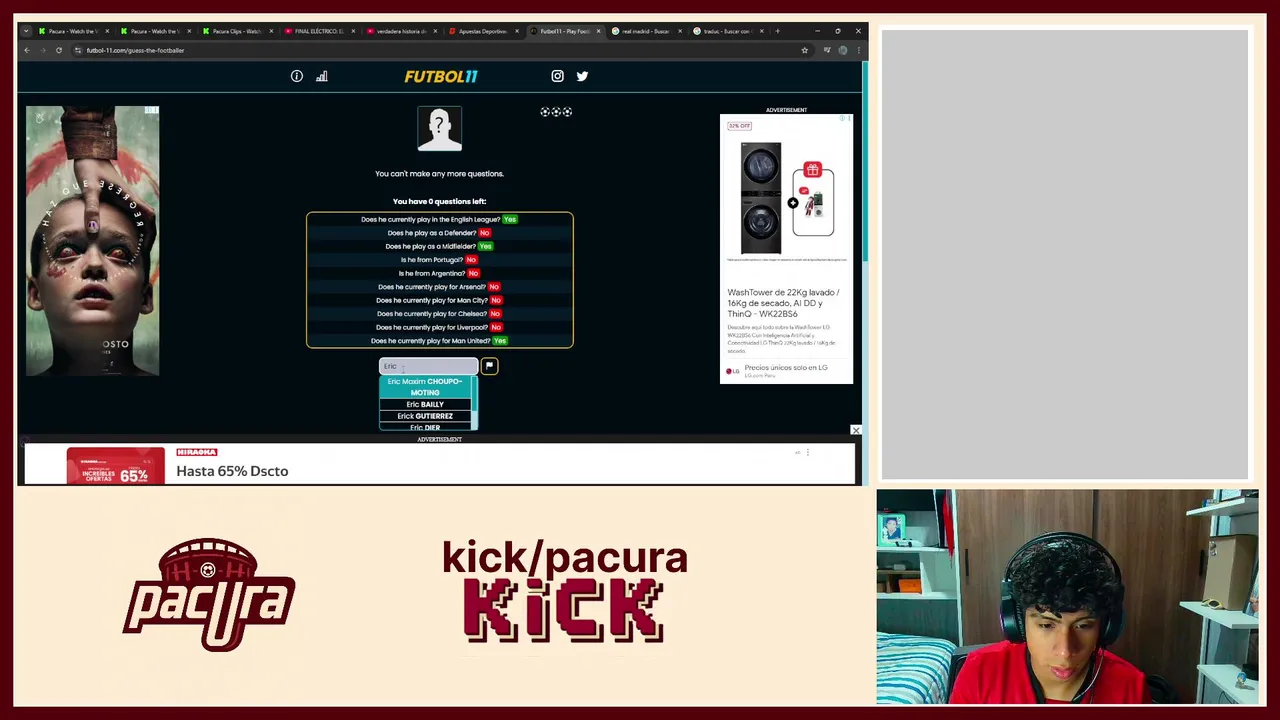
Task: Open the Futbol11 Instagram link
Action: [558, 76]
